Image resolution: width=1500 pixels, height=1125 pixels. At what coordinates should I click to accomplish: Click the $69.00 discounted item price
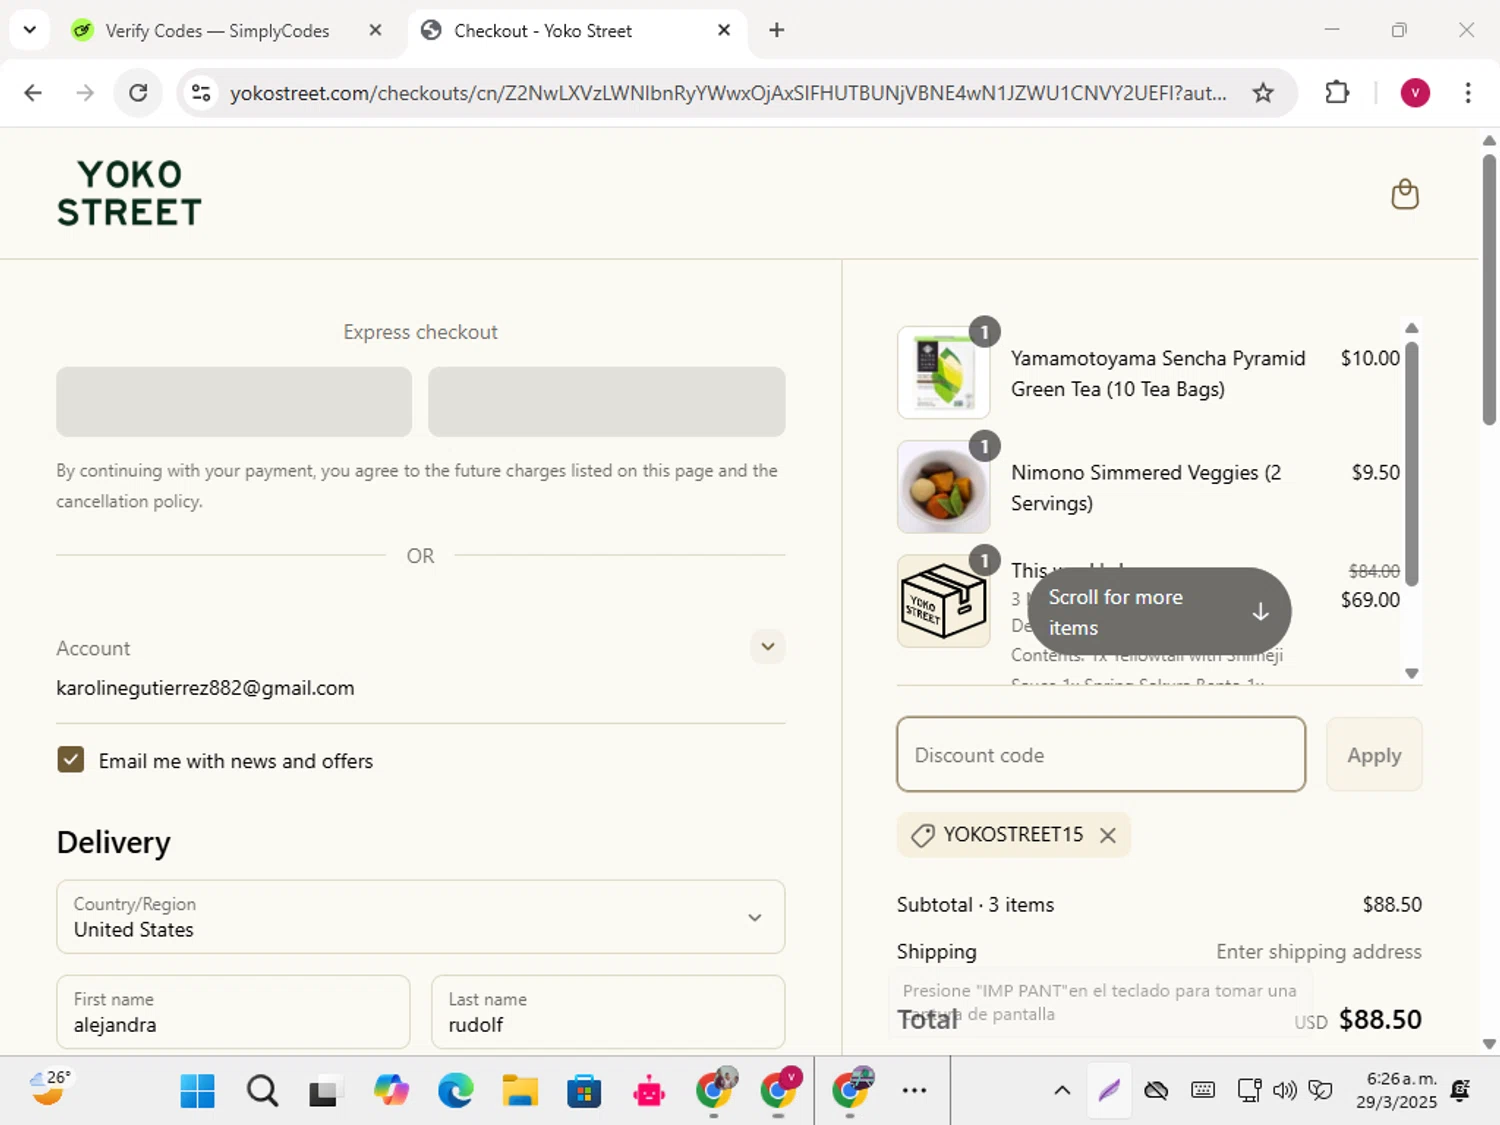(x=1370, y=600)
